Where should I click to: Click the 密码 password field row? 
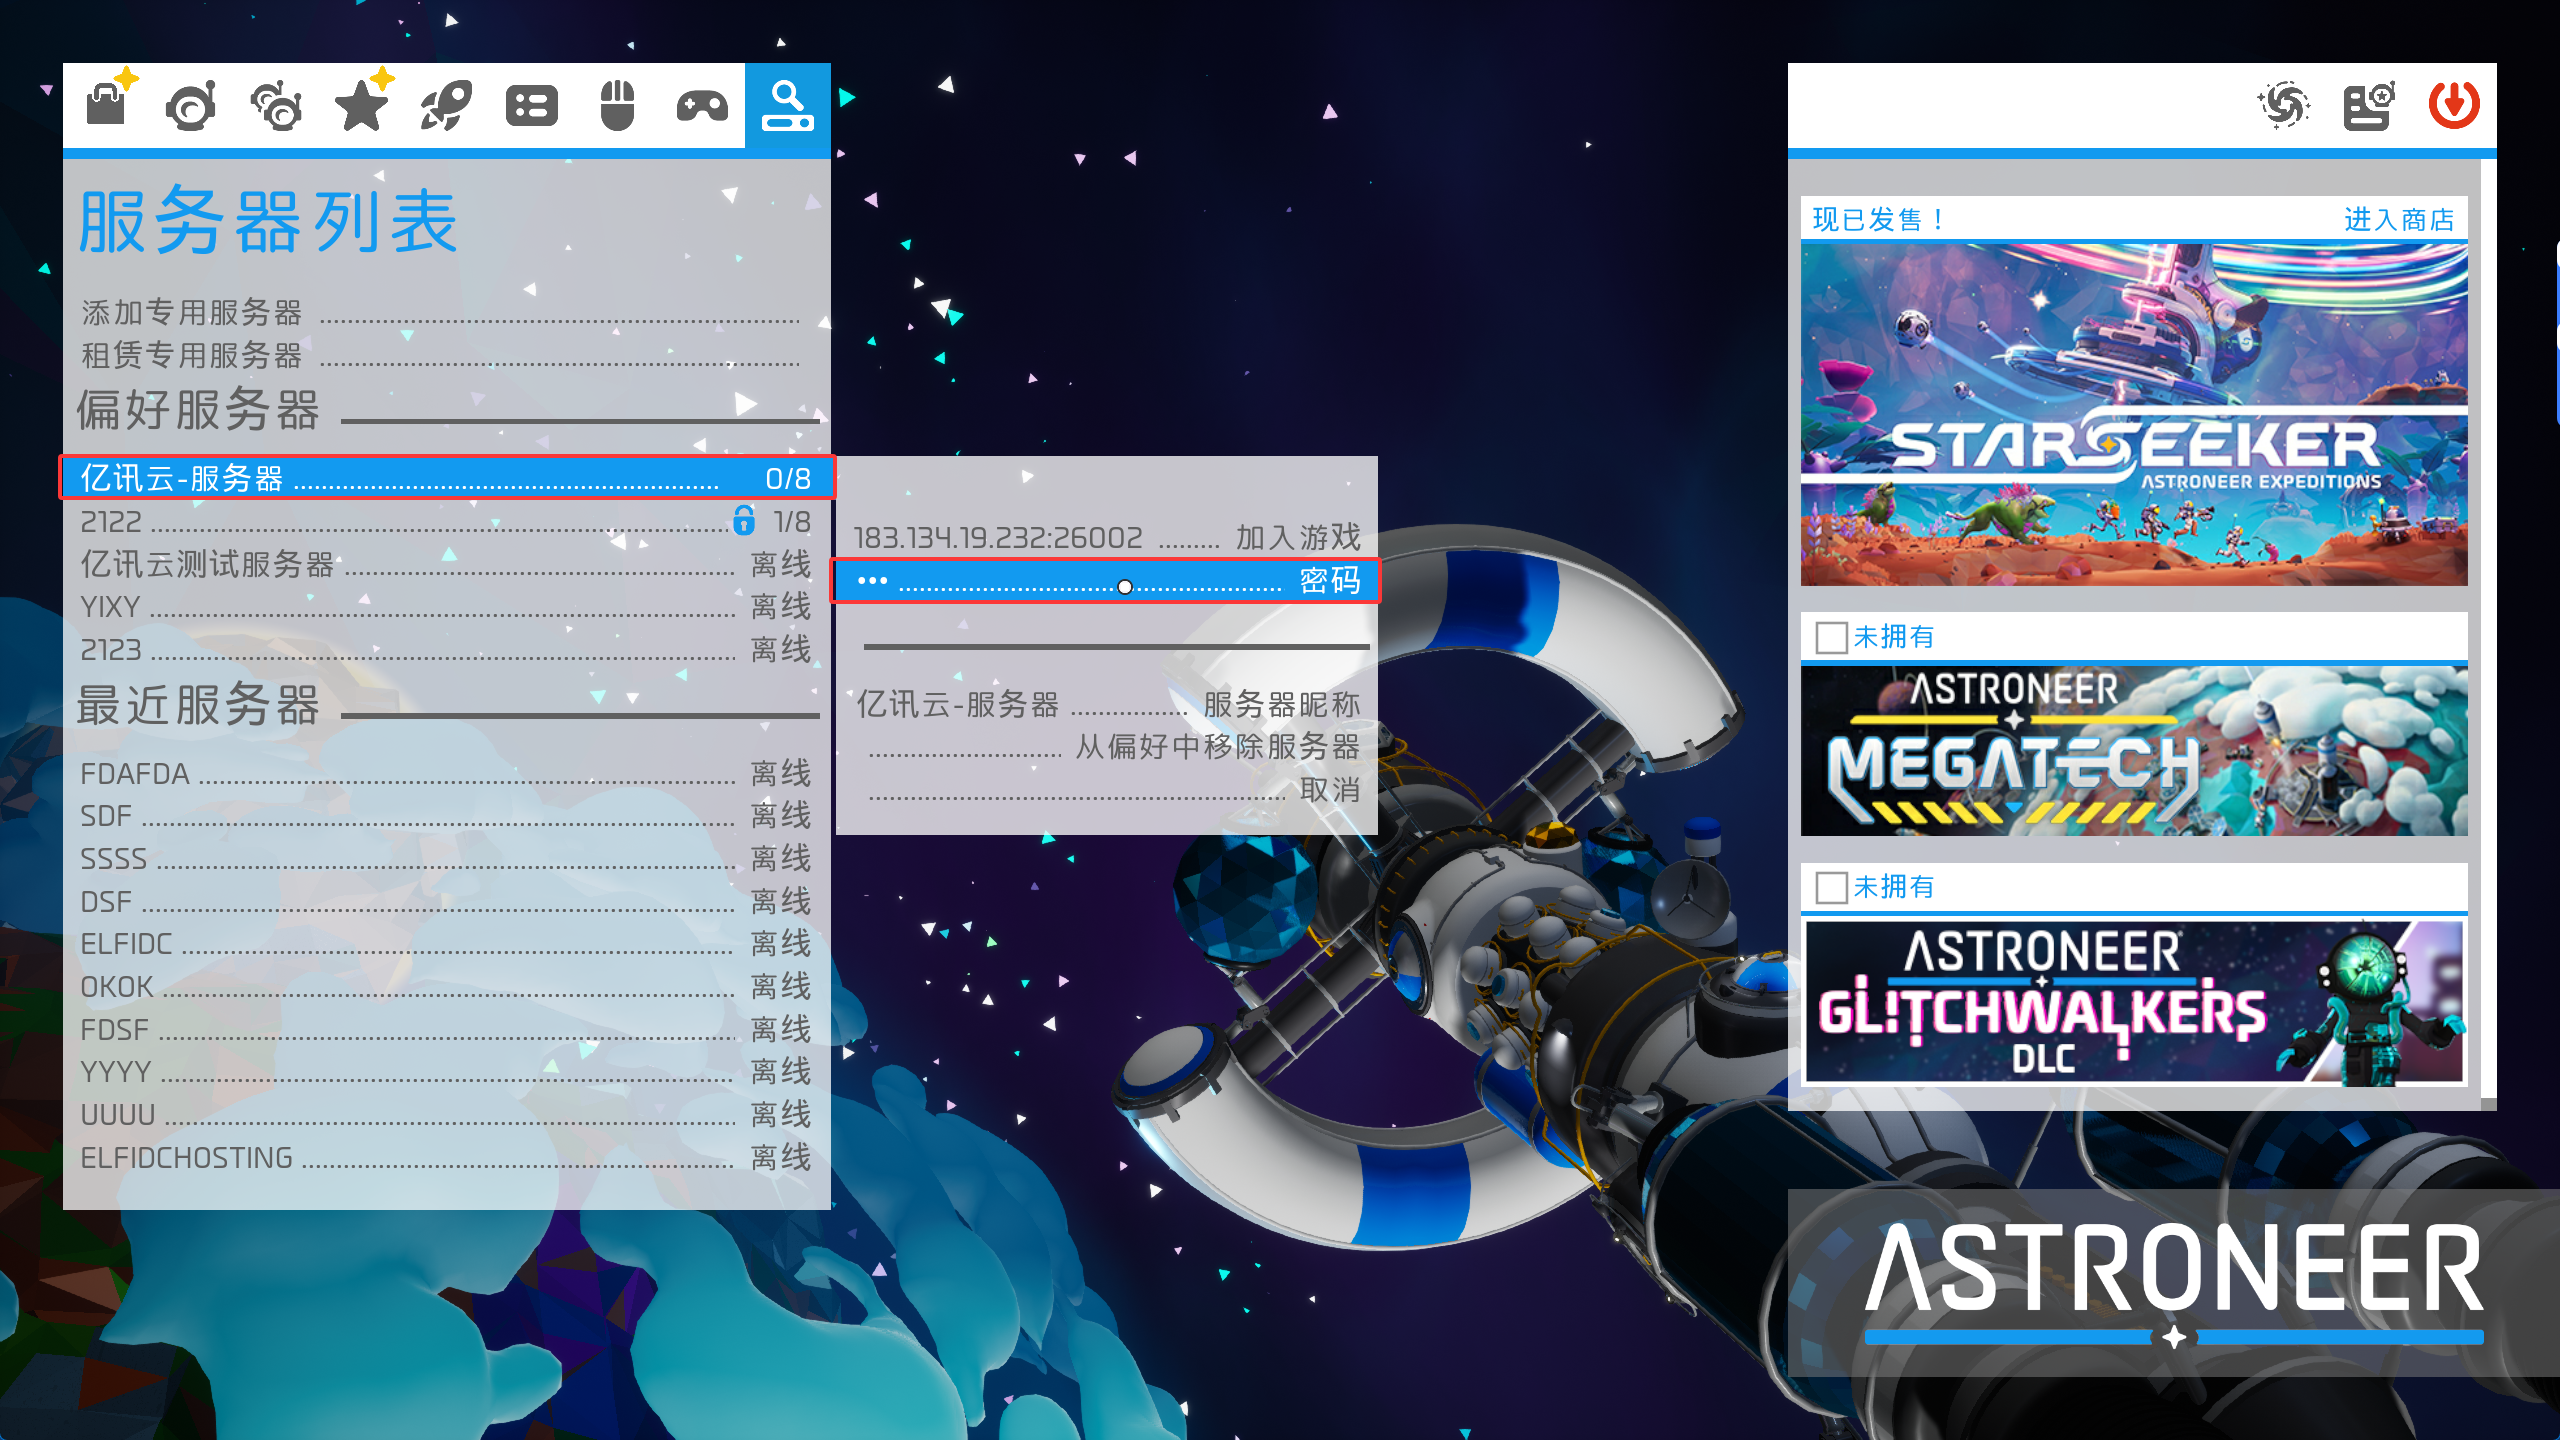click(1106, 581)
